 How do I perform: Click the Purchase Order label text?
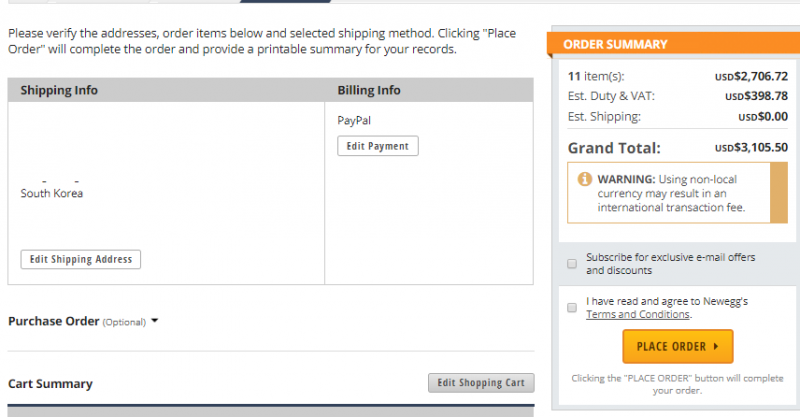tap(54, 321)
